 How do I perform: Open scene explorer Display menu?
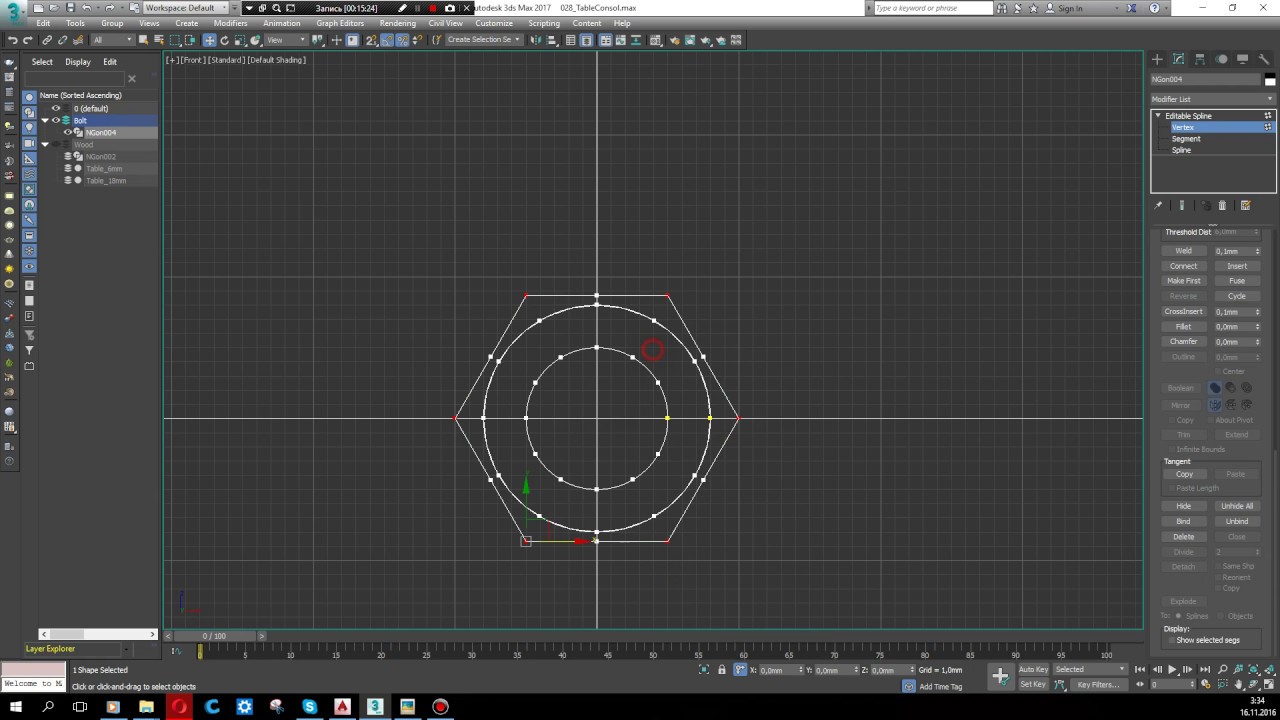click(x=78, y=62)
